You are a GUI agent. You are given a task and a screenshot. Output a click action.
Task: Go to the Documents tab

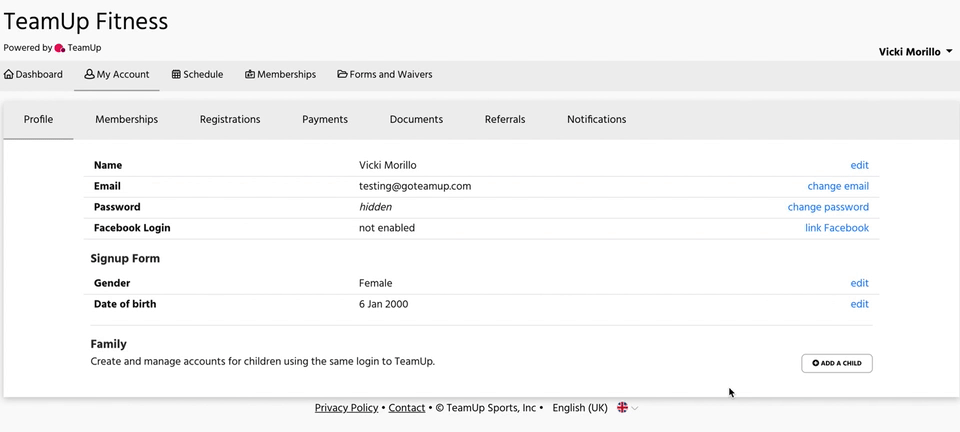416,119
